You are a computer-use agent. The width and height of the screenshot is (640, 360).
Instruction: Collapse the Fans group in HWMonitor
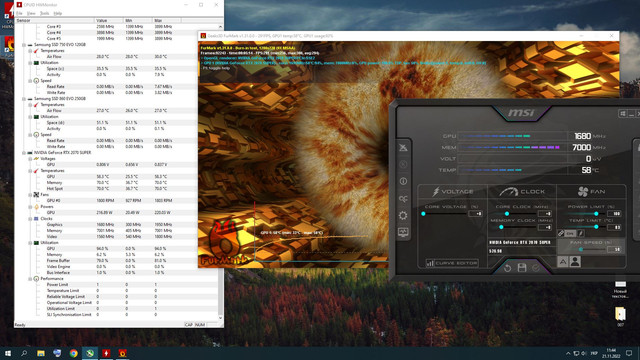click(30, 195)
